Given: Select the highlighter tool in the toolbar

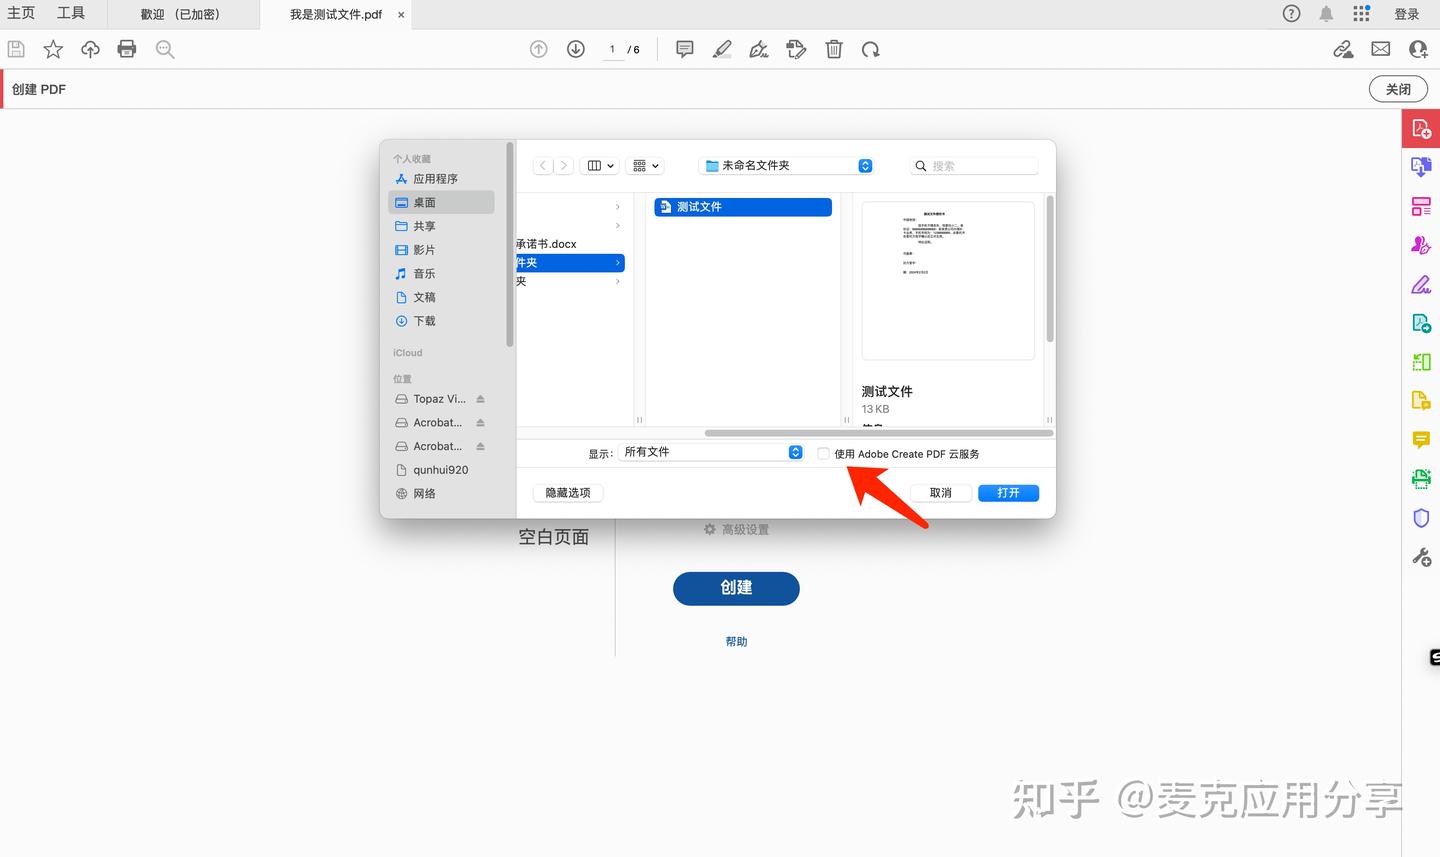Looking at the screenshot, I should (x=722, y=48).
